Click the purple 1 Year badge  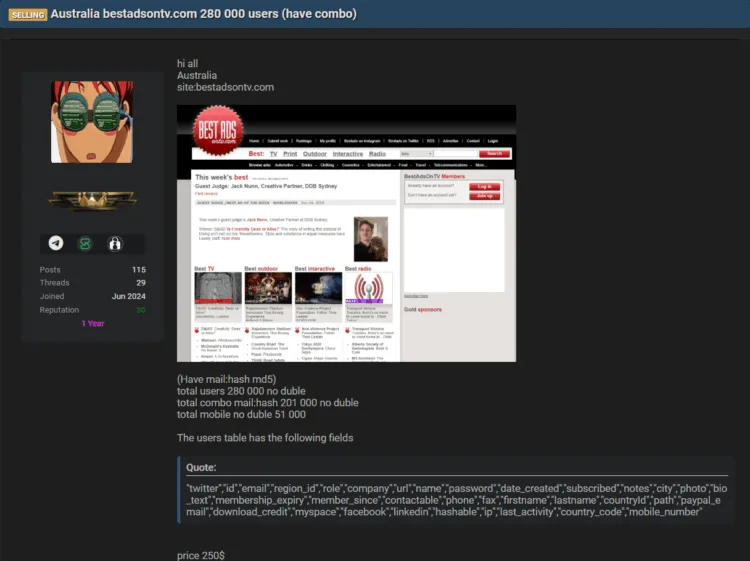click(x=93, y=323)
